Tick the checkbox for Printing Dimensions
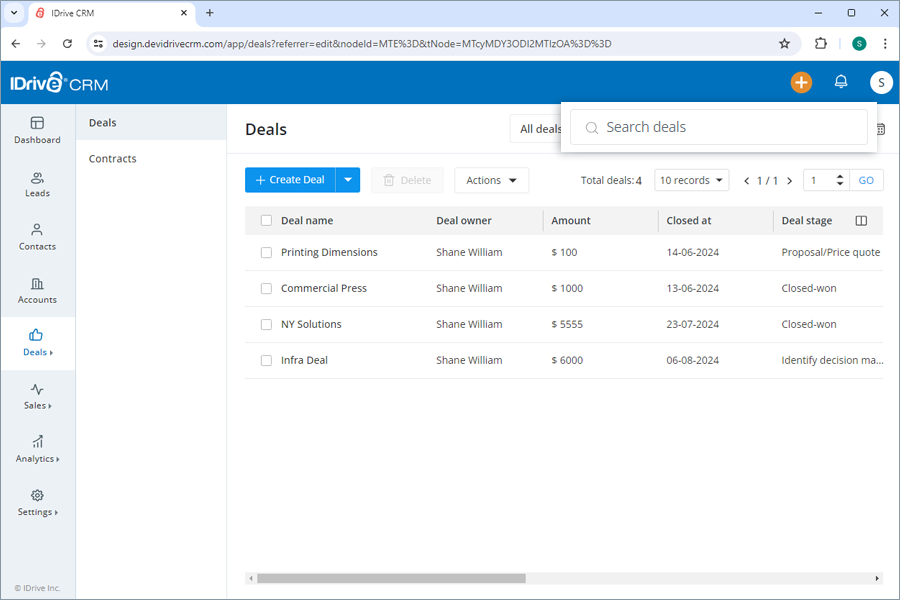The image size is (900, 600). [266, 252]
